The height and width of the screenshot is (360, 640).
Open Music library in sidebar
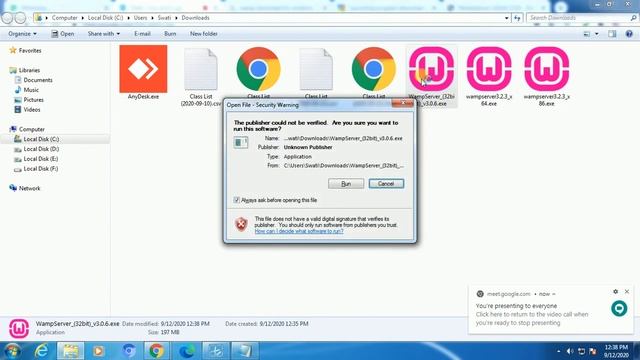(x=31, y=90)
